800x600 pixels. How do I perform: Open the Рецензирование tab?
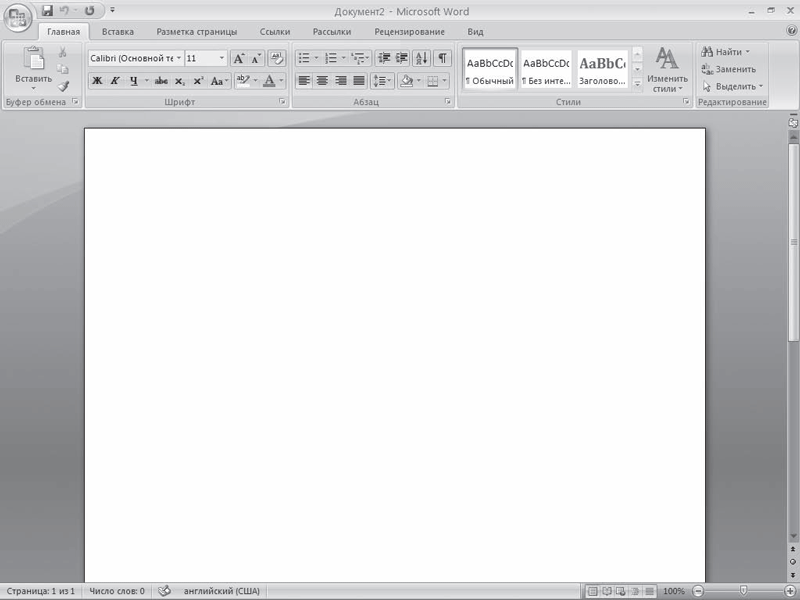click(412, 31)
